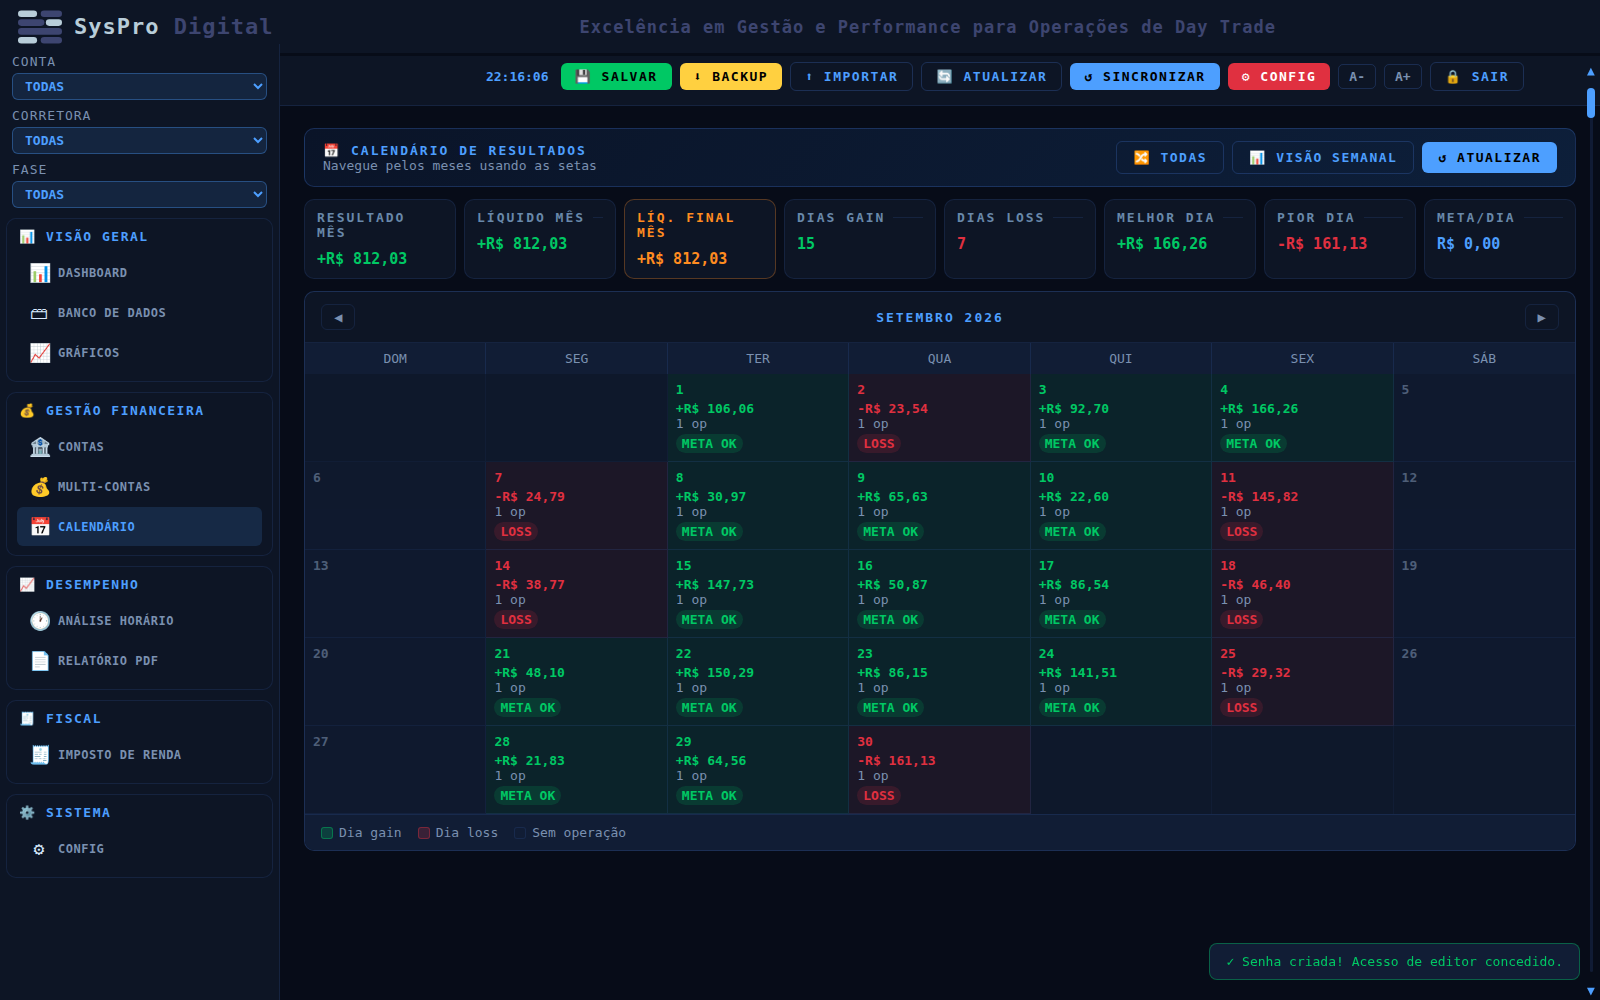Click the SysPro Digital logo icon
The image size is (1600, 1000).
click(x=40, y=27)
